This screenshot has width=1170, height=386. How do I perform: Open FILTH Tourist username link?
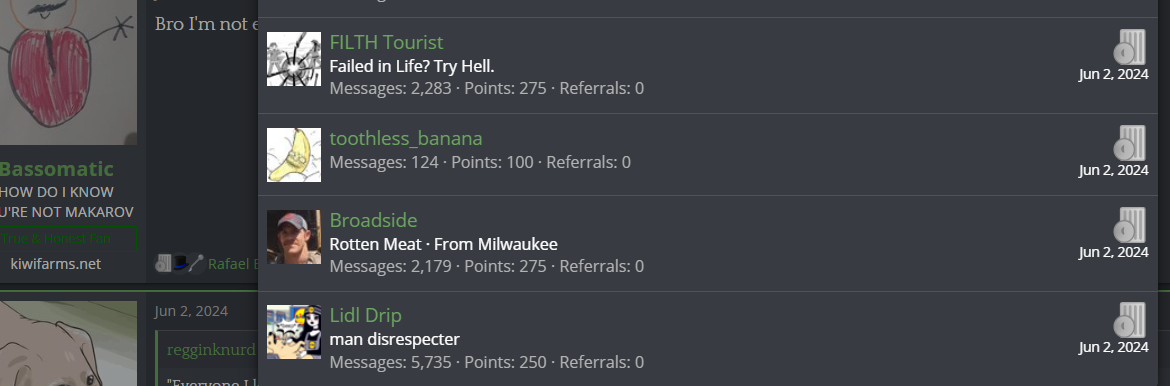[387, 43]
